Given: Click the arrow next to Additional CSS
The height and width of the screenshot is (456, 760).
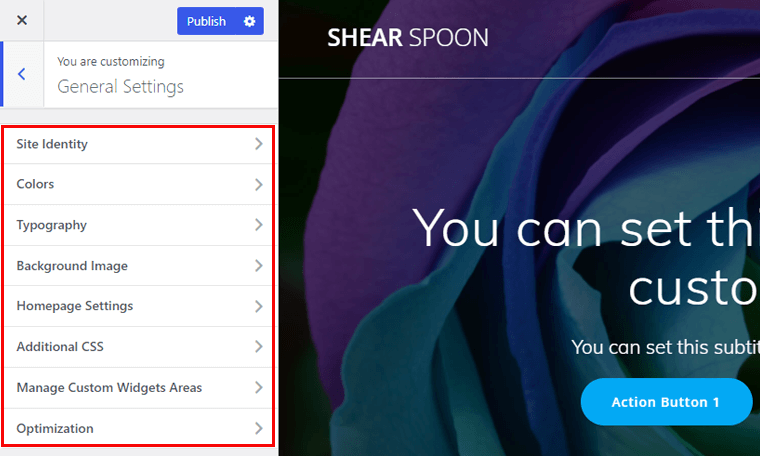Looking at the screenshot, I should [x=259, y=346].
